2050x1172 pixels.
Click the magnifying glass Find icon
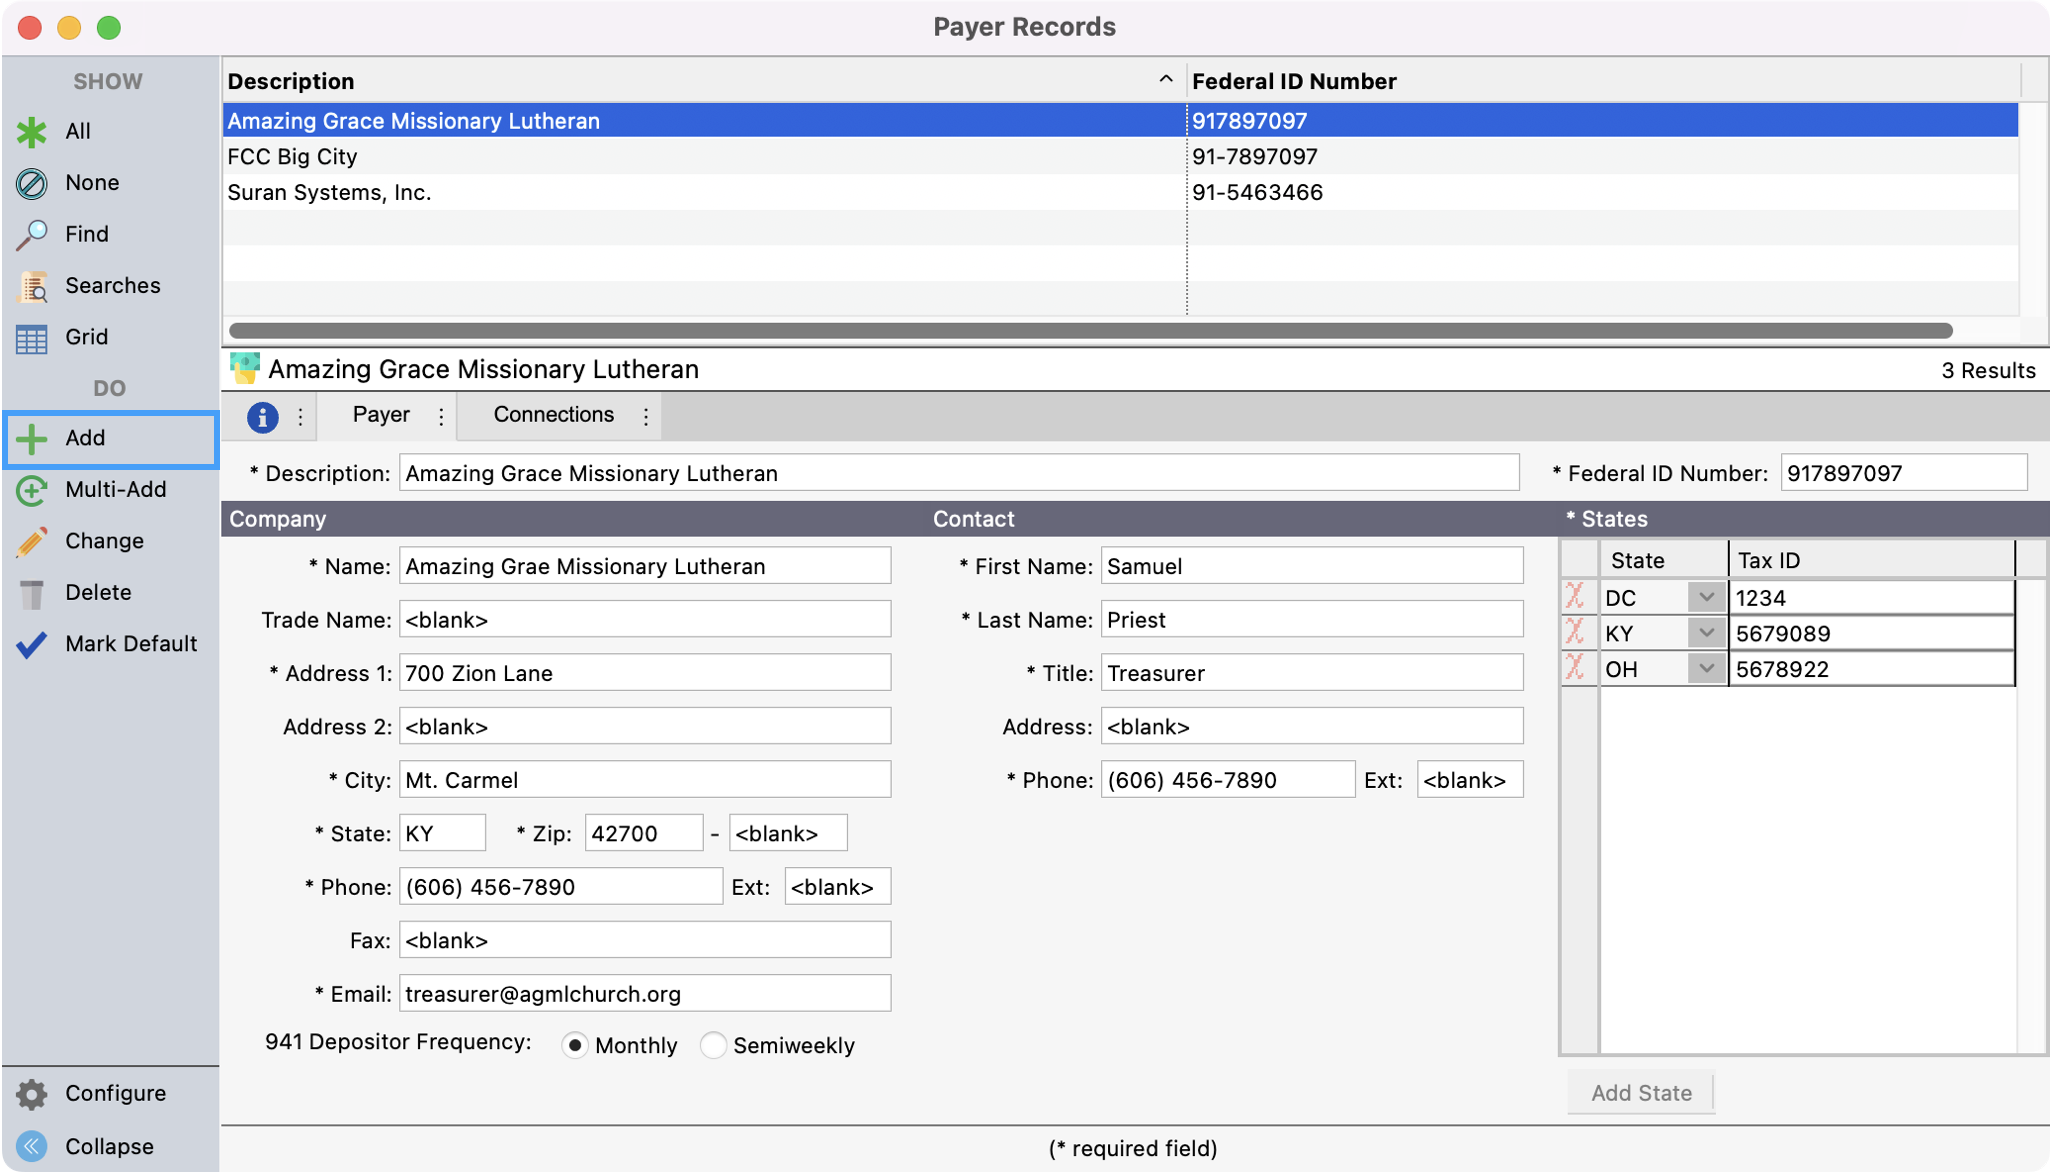pos(32,234)
